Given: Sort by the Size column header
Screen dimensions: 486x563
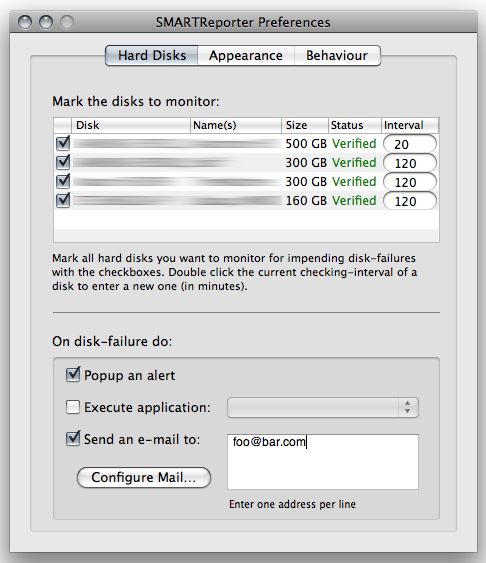Looking at the screenshot, I should [x=305, y=125].
